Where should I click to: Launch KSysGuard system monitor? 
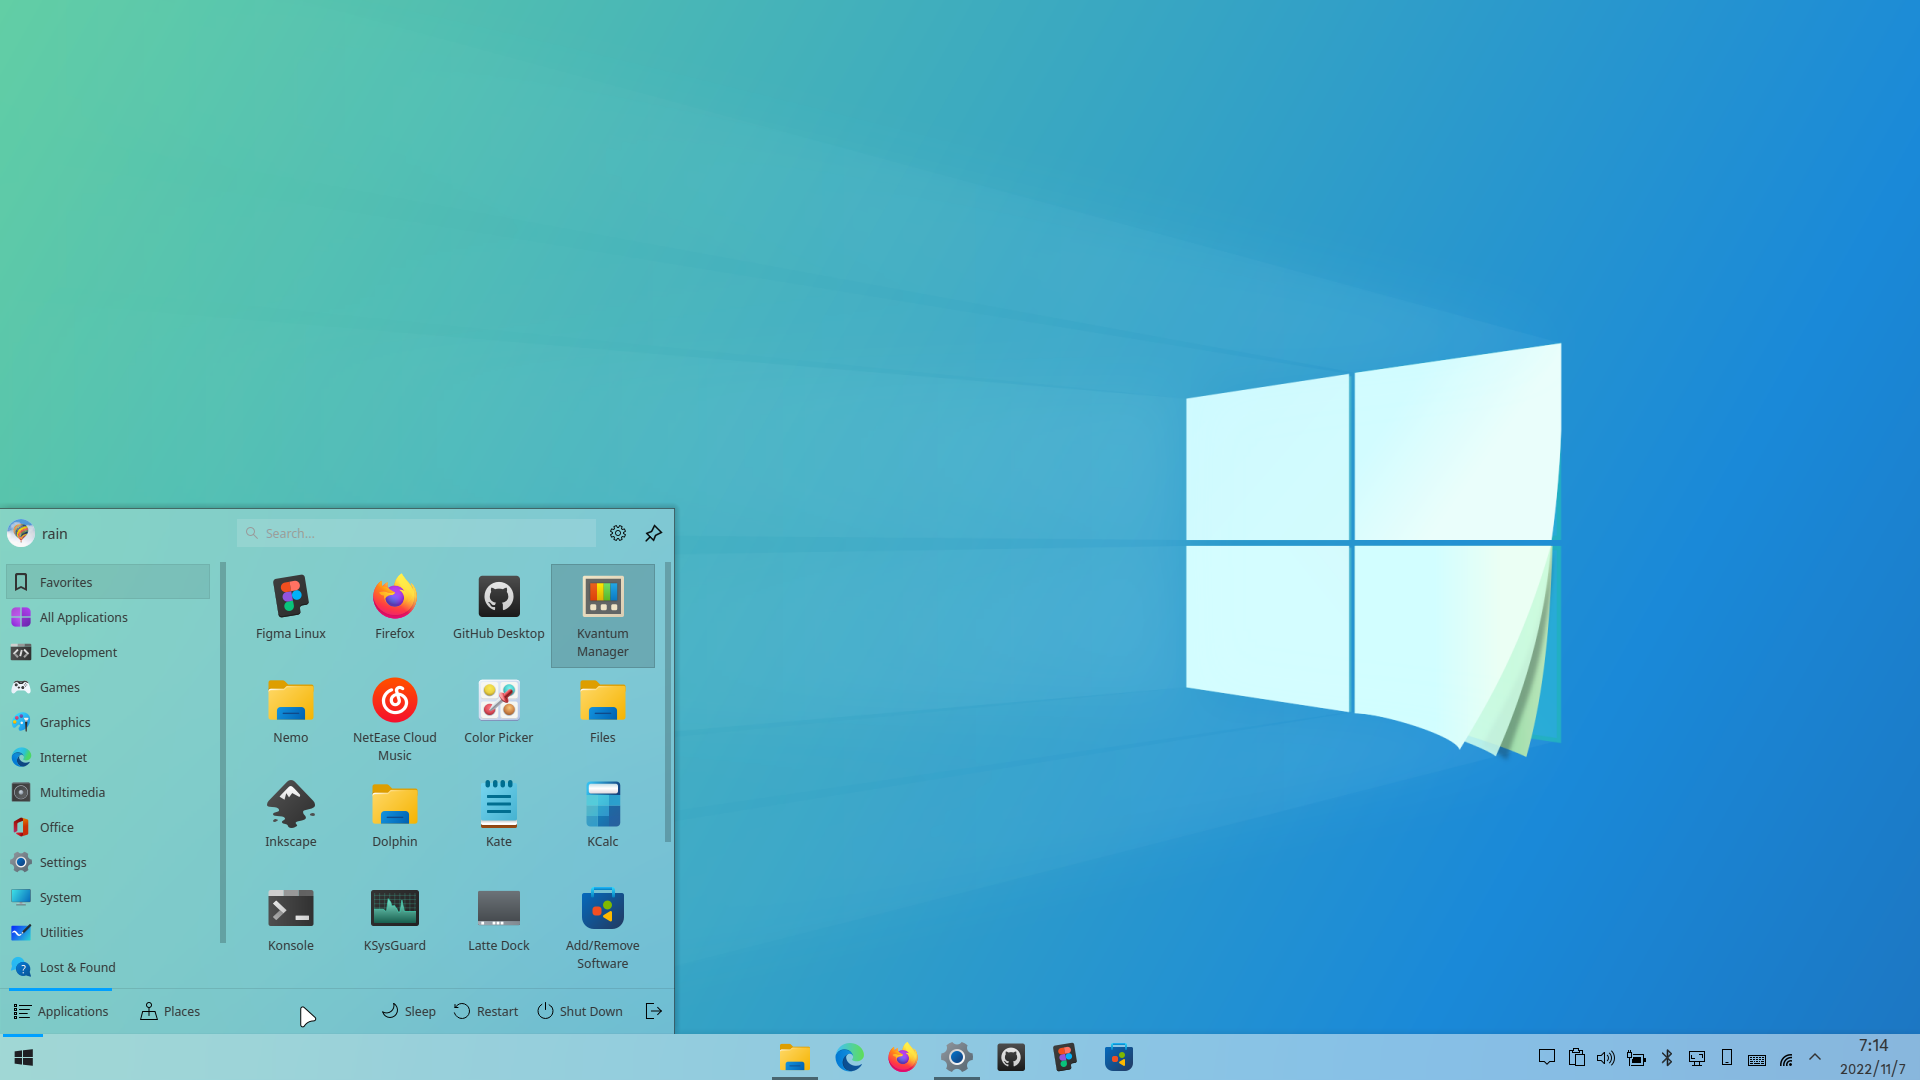click(x=394, y=918)
